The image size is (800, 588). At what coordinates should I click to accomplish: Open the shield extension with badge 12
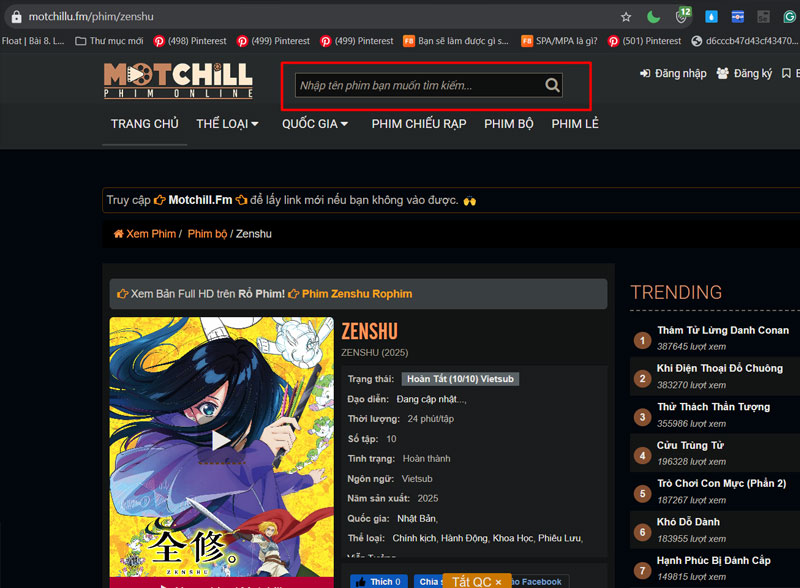pos(682,15)
